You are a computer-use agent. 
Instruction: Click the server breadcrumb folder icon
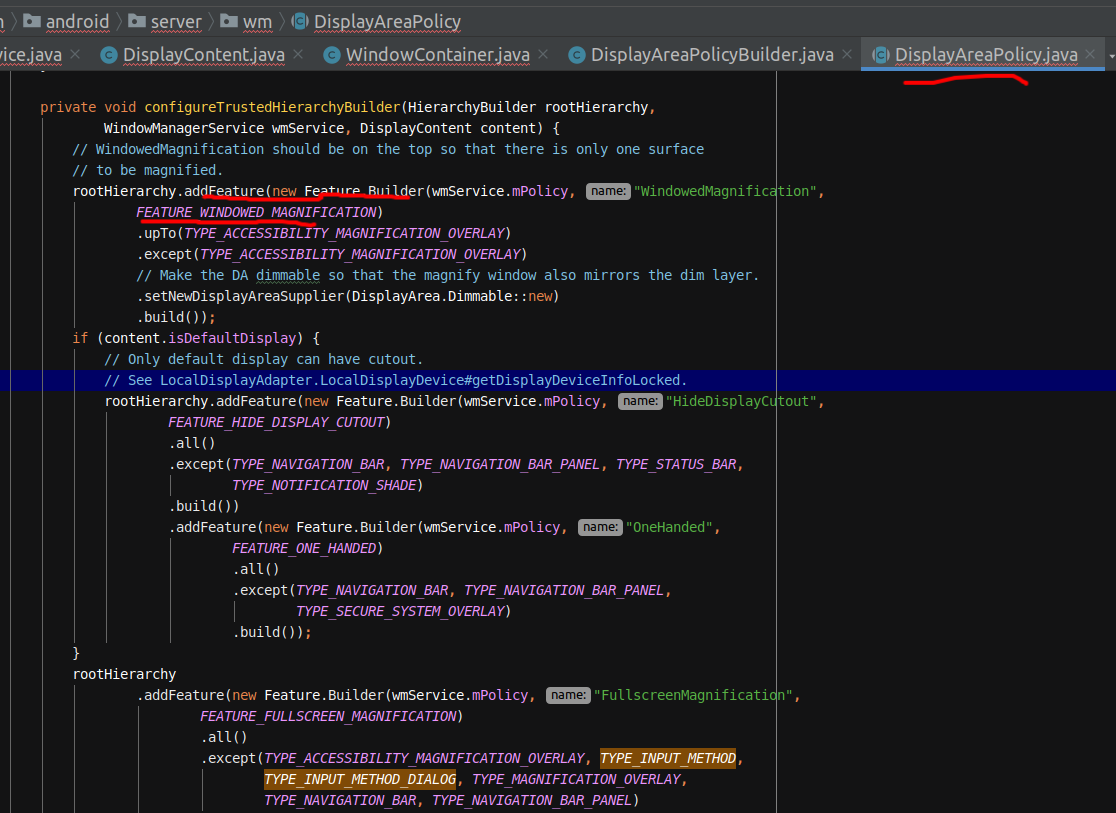(x=137, y=21)
